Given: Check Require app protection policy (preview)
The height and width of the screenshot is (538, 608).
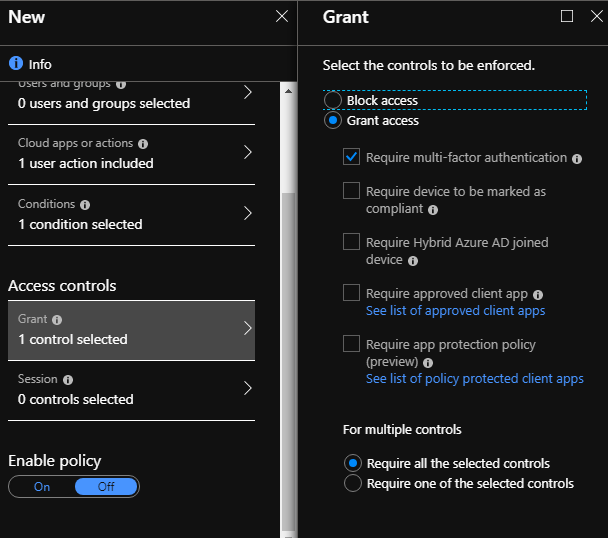Looking at the screenshot, I should 351,344.
